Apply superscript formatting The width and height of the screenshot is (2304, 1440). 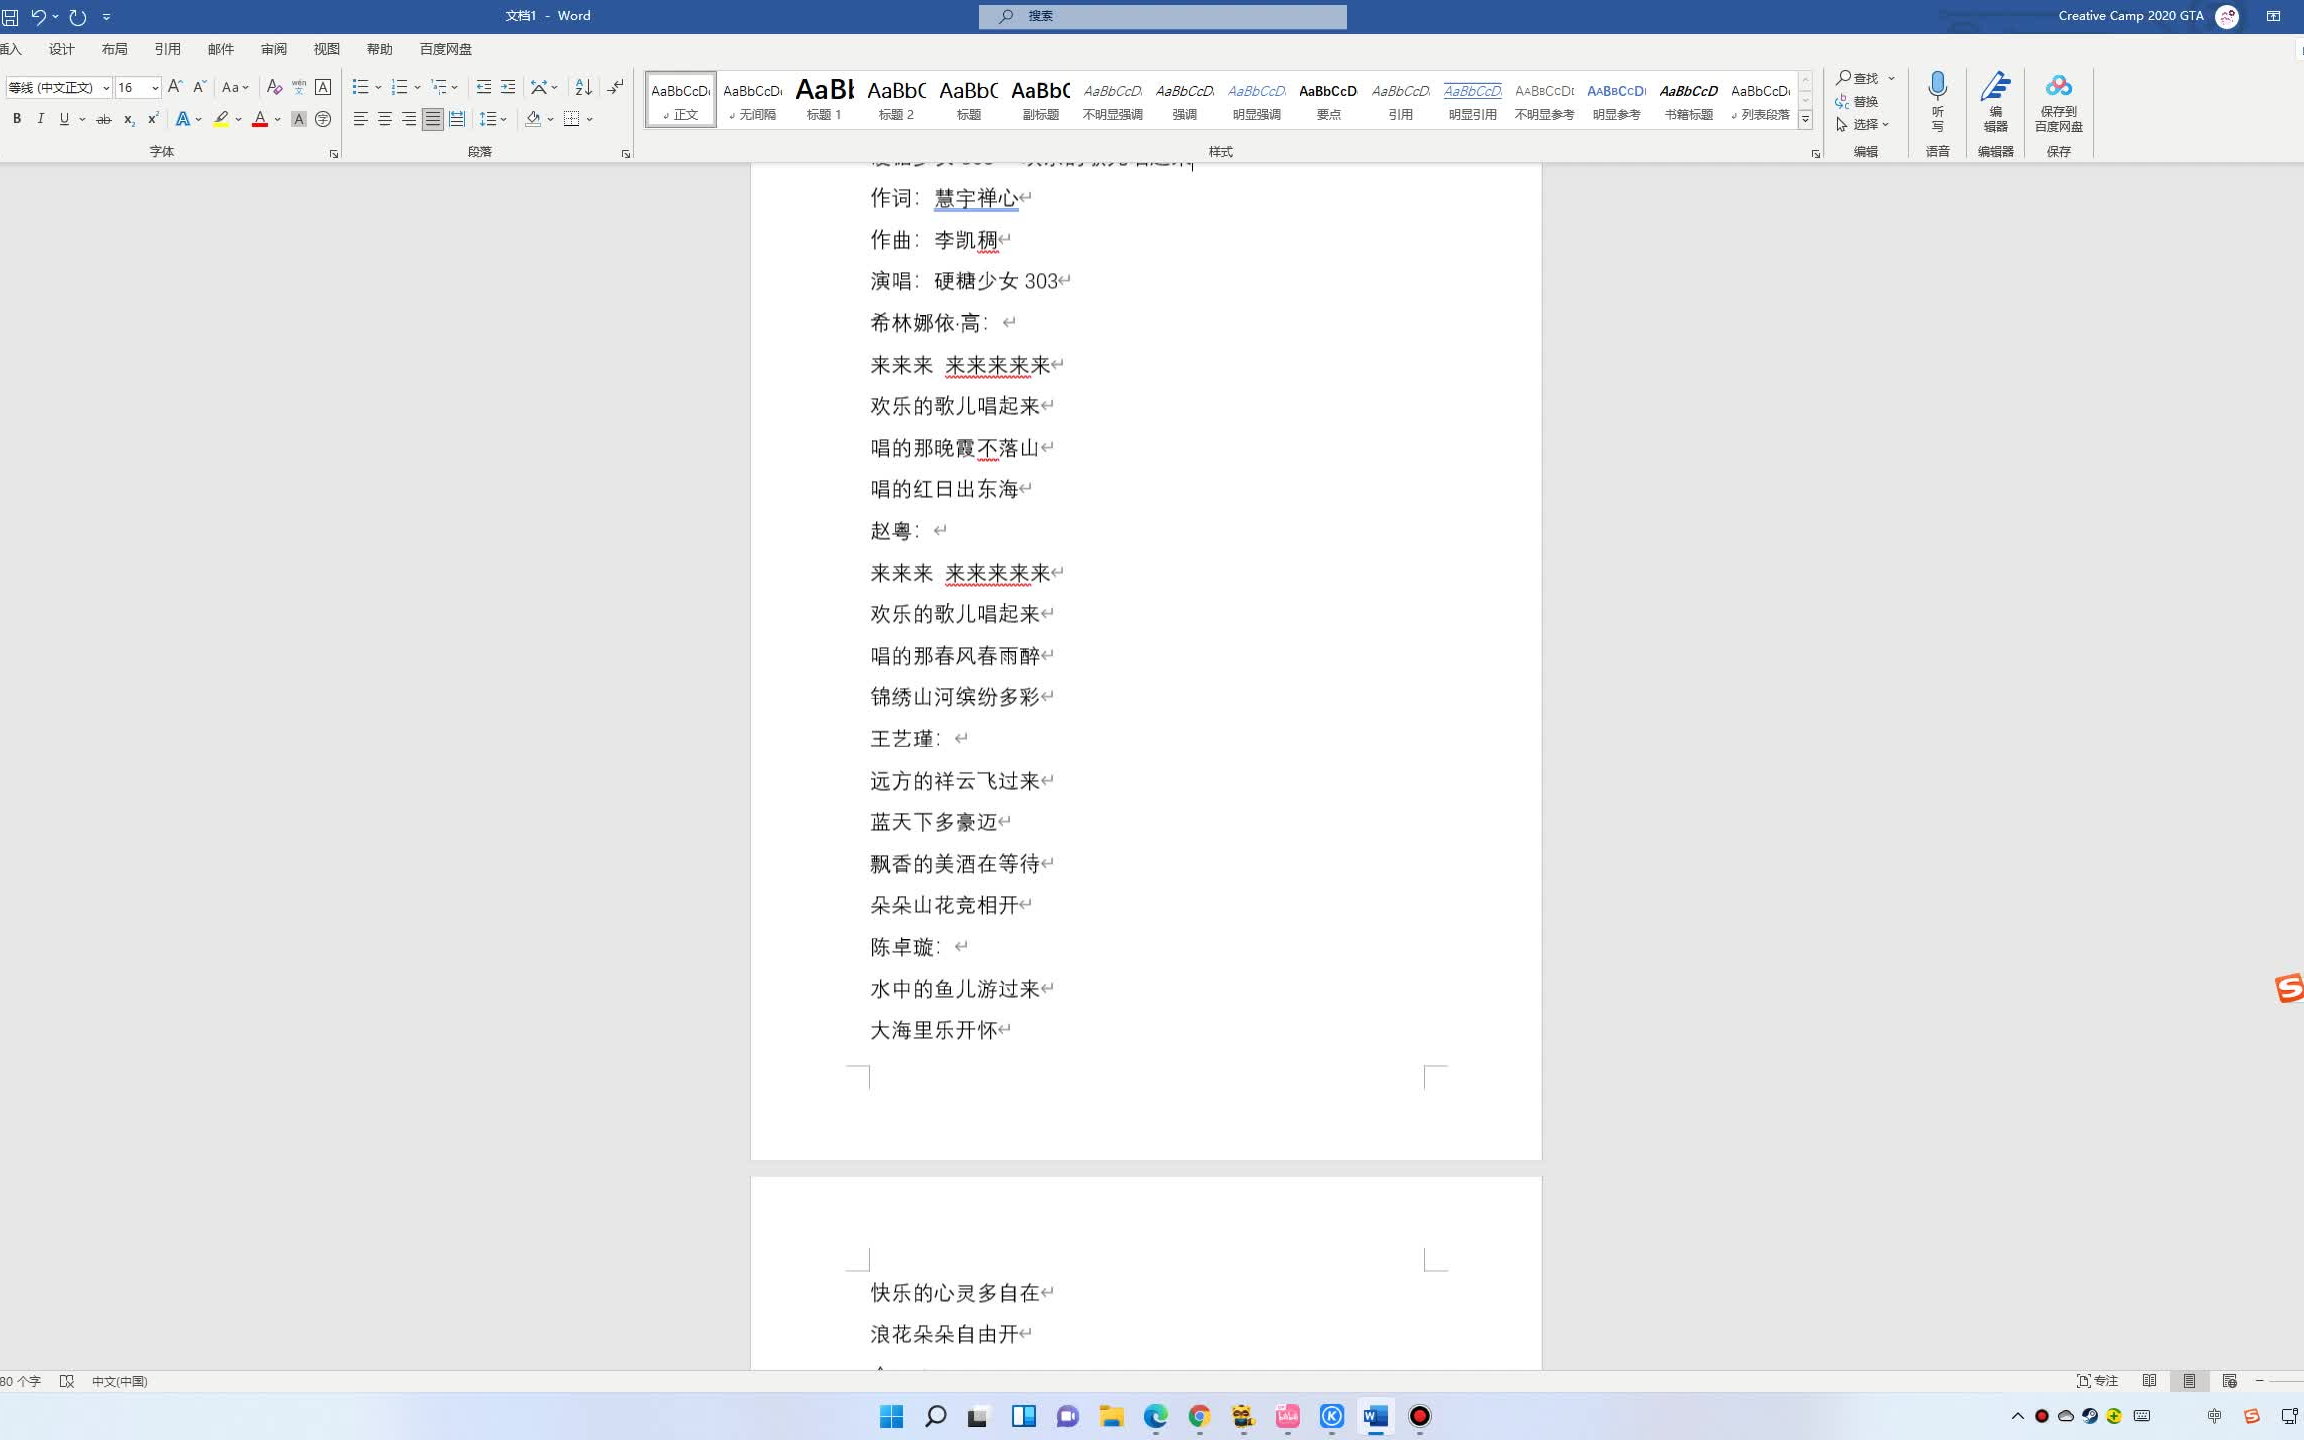pyautogui.click(x=153, y=119)
